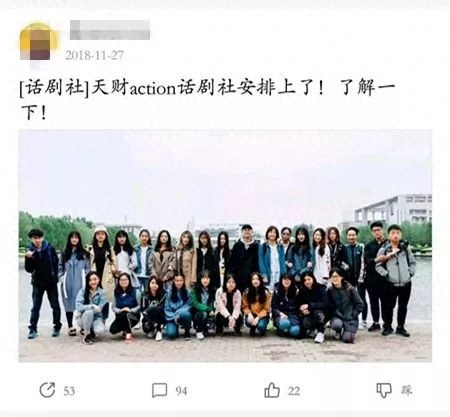Open the blurred username of the poster

(110, 30)
